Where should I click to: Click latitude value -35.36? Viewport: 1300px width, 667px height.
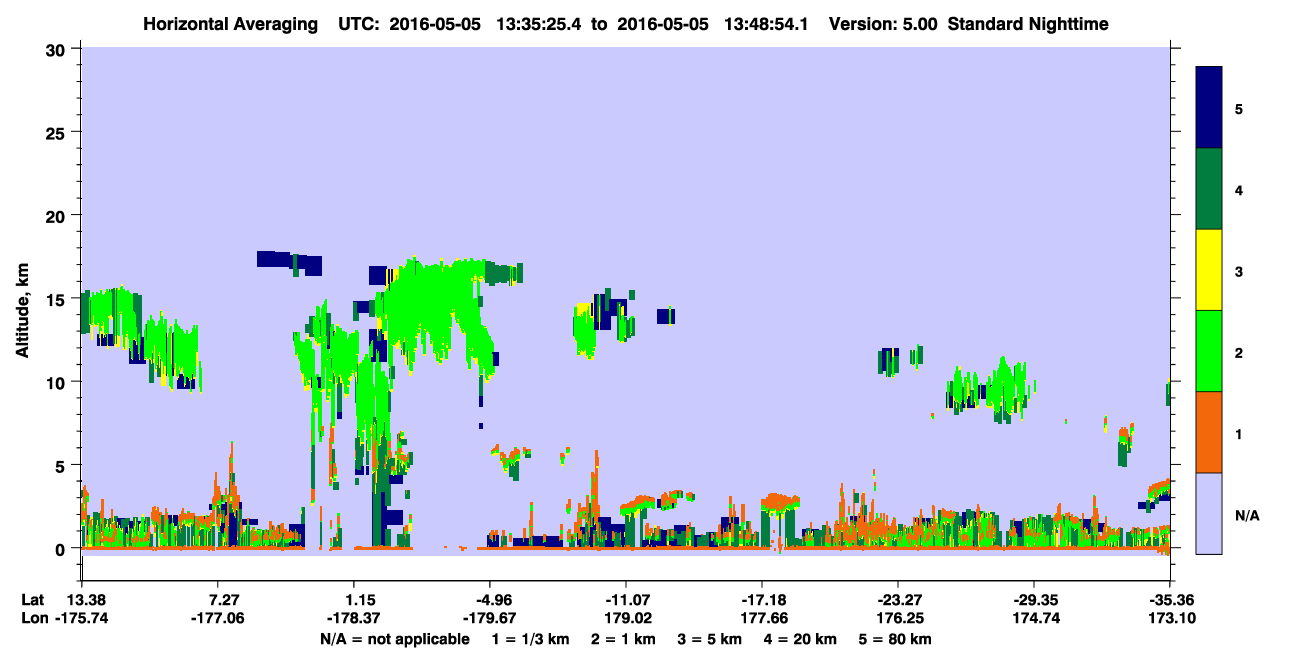[1170, 600]
